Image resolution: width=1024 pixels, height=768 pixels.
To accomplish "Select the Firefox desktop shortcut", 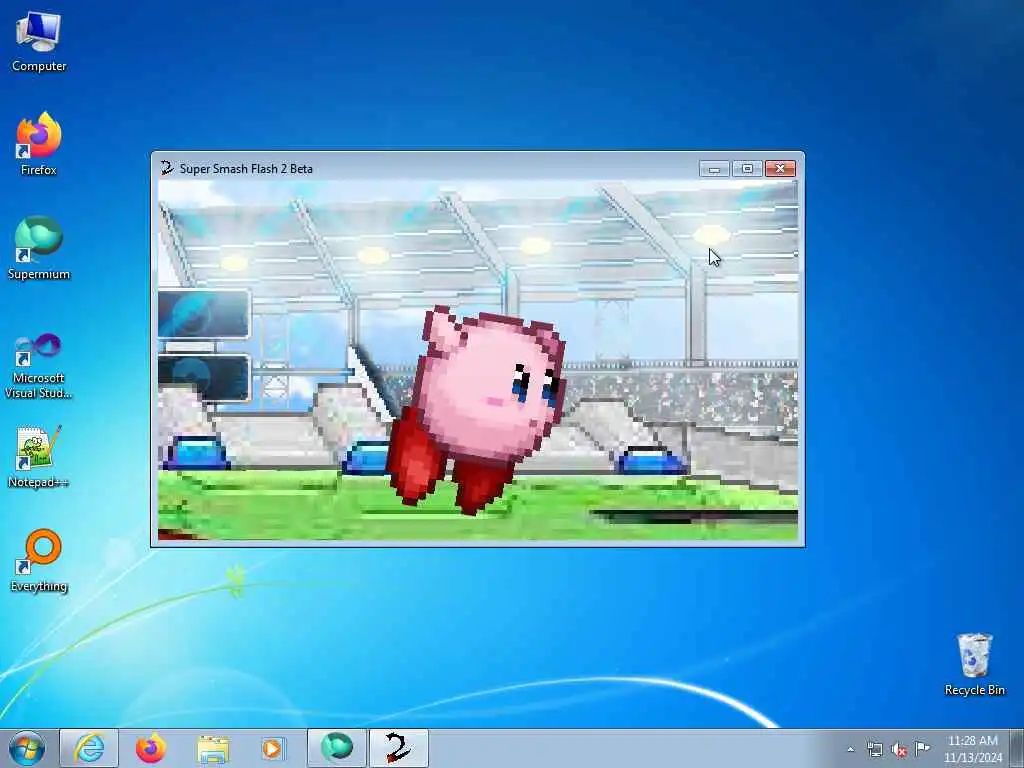I will pyautogui.click(x=39, y=144).
